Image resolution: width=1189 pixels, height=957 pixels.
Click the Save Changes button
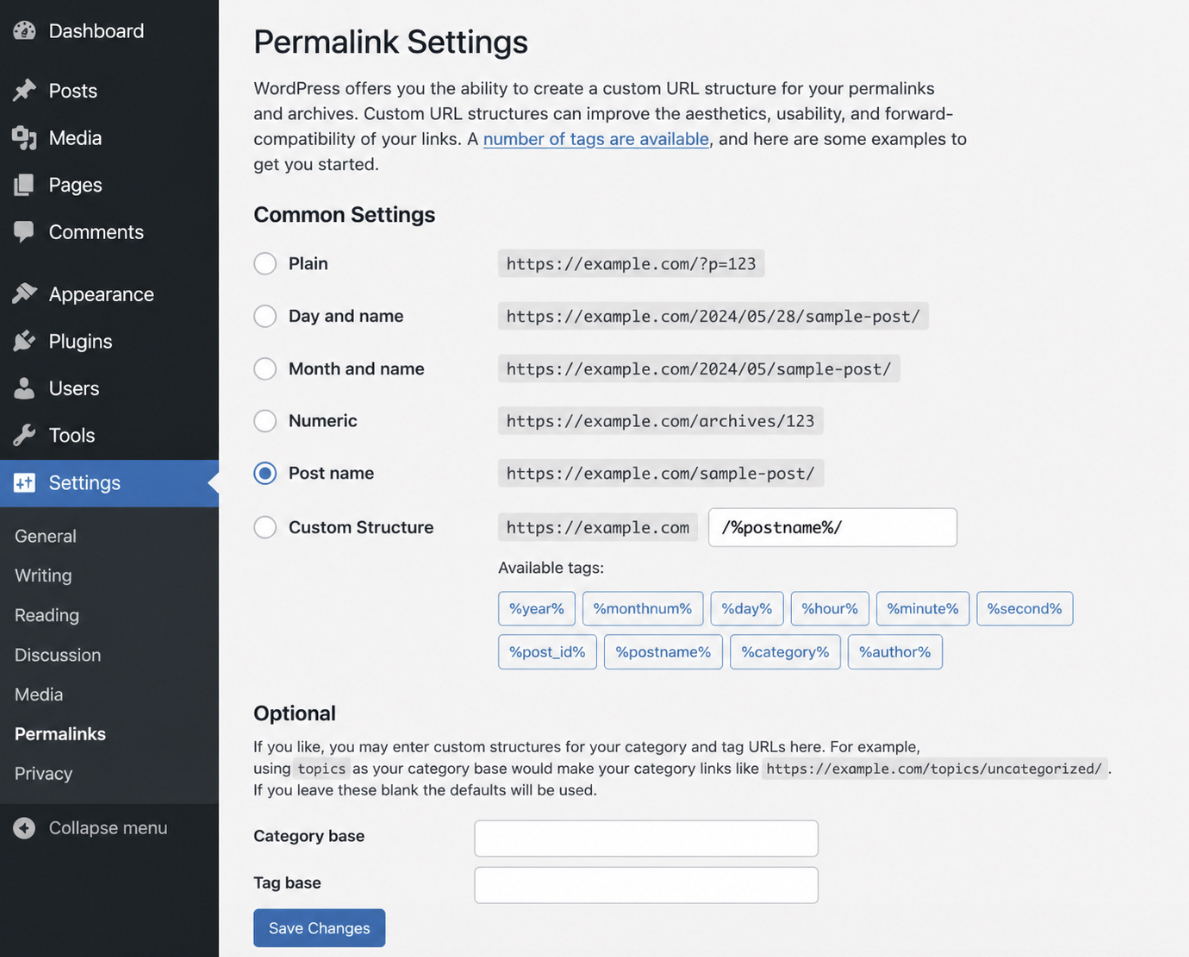319,928
